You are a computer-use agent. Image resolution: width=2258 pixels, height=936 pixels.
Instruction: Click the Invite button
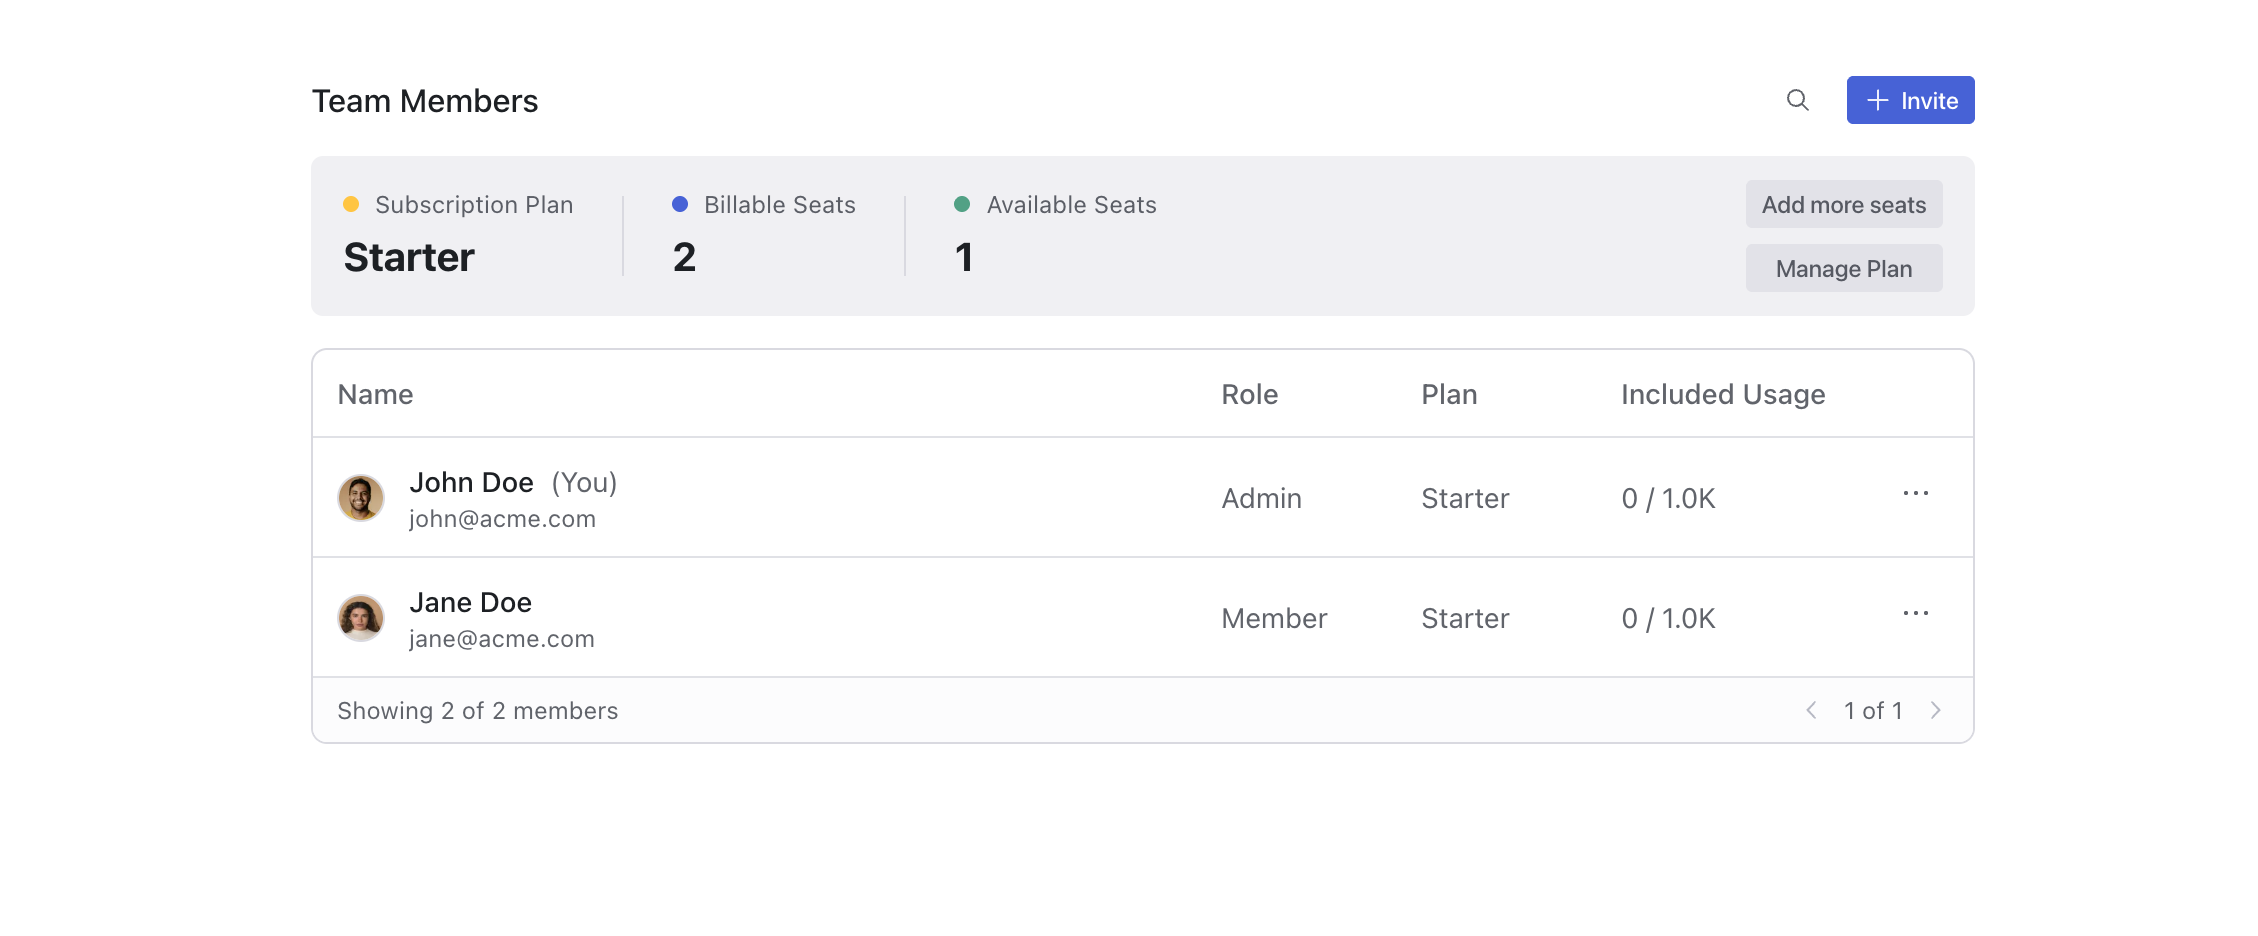point(1909,100)
